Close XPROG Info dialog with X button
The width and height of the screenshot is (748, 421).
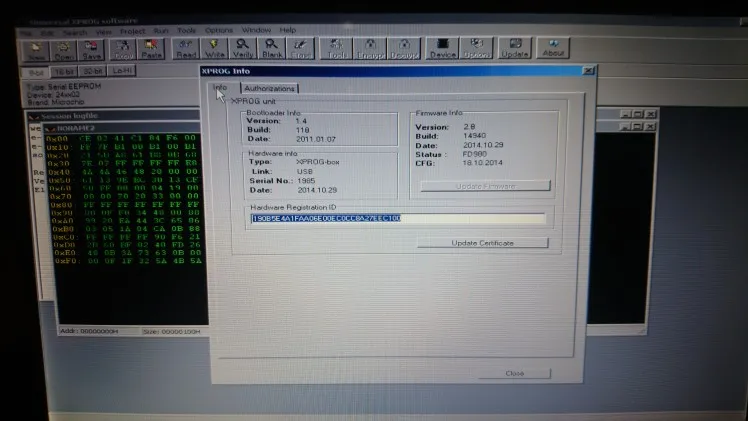coord(589,71)
